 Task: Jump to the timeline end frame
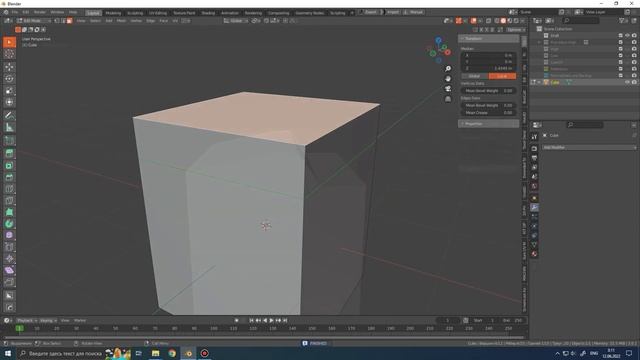(285, 320)
